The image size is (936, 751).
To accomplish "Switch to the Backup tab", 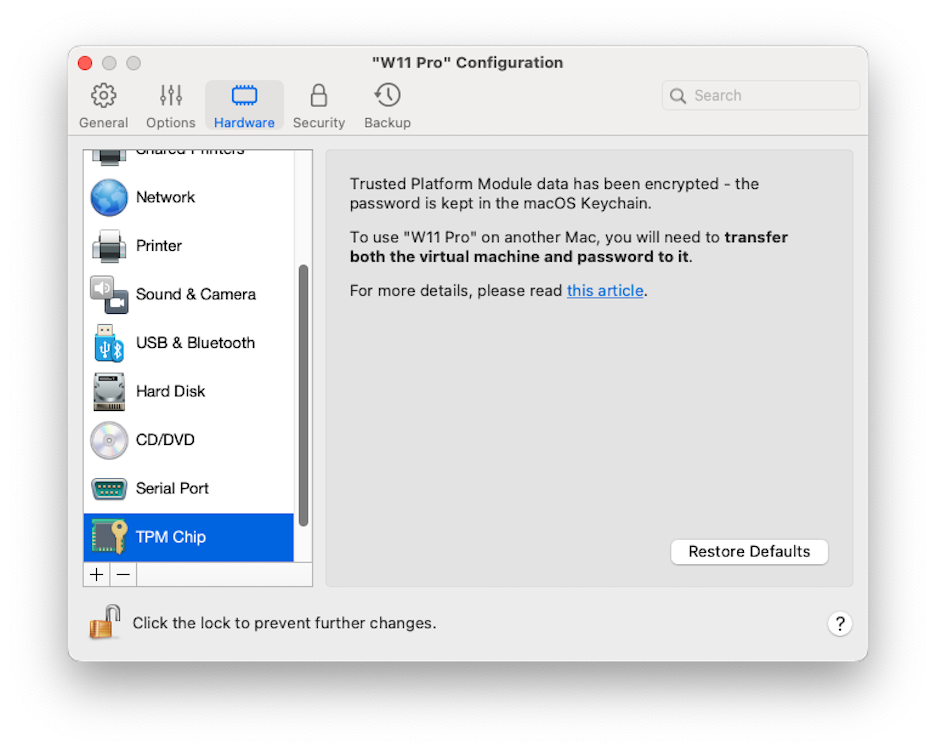I will [x=387, y=104].
